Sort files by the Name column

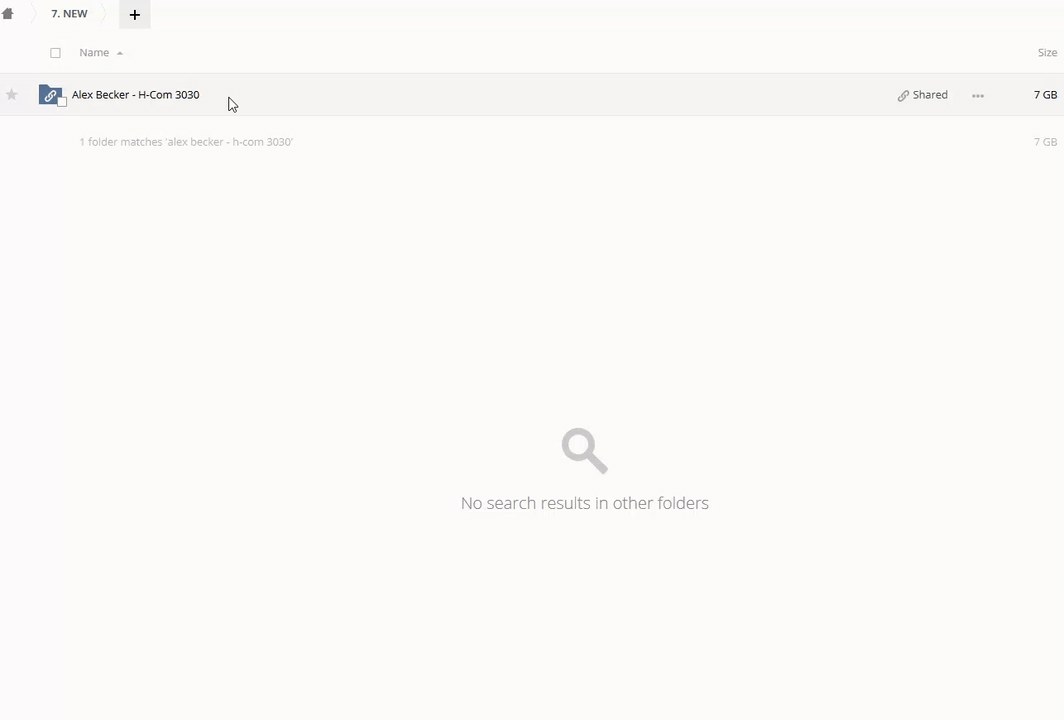point(94,53)
